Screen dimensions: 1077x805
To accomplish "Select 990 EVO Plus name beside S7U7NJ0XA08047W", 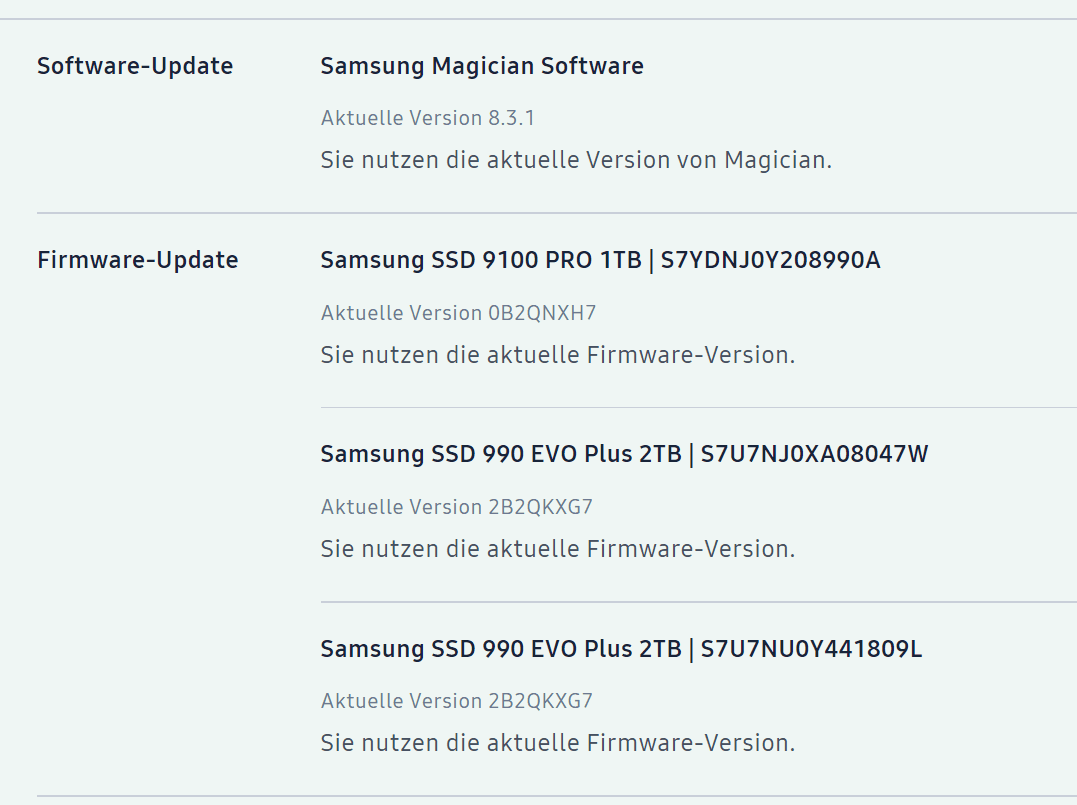I will point(500,454).
